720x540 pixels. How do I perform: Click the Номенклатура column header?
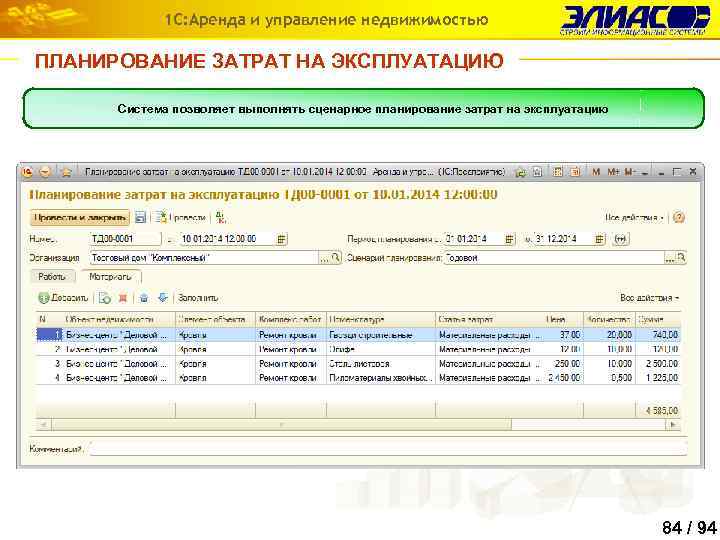(381, 320)
